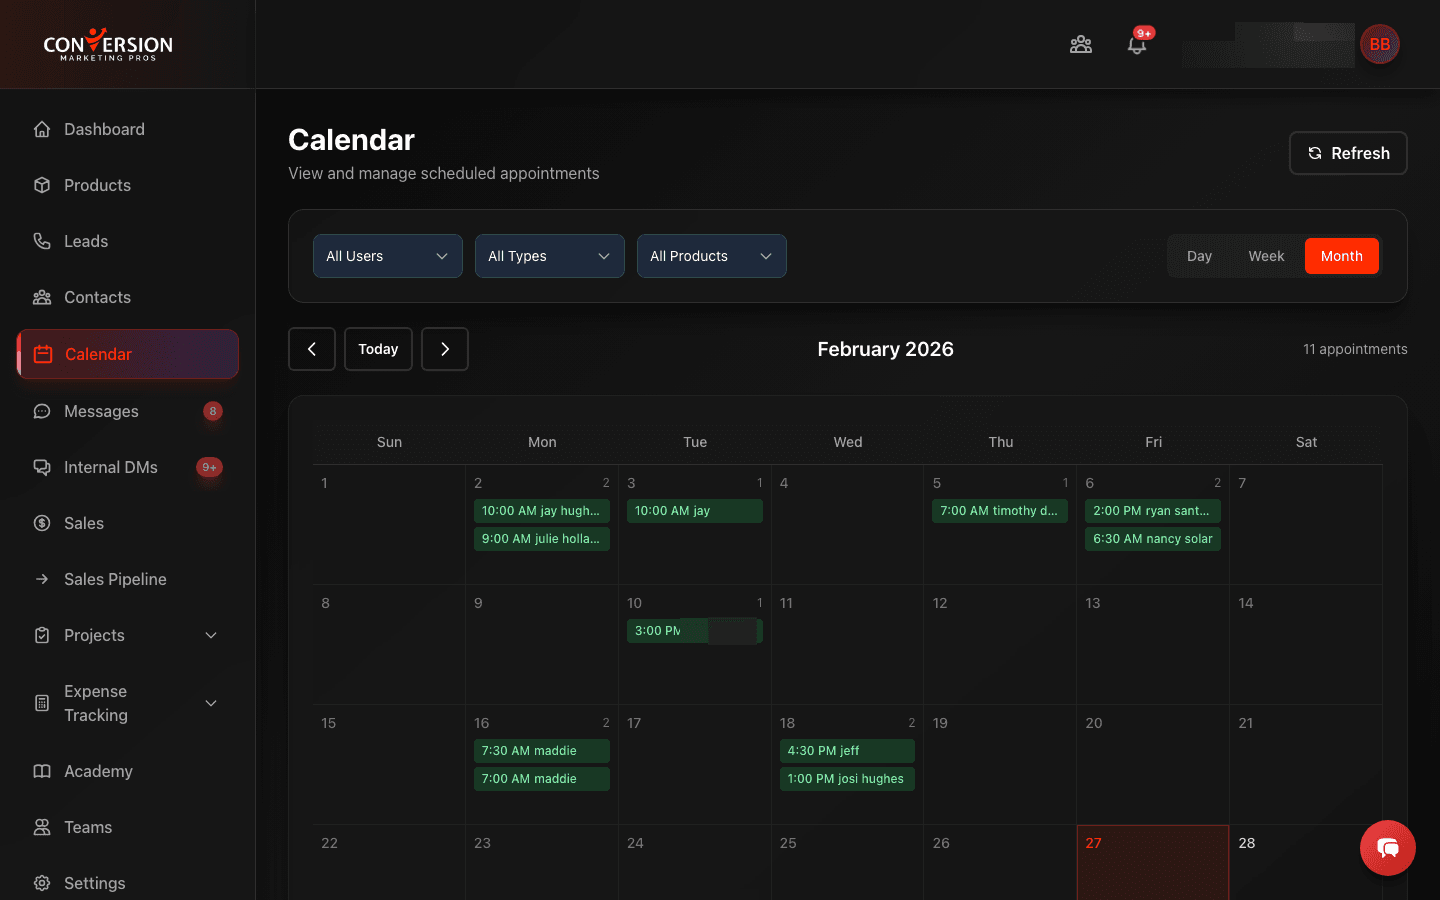Click the Leads phone icon

(41, 241)
